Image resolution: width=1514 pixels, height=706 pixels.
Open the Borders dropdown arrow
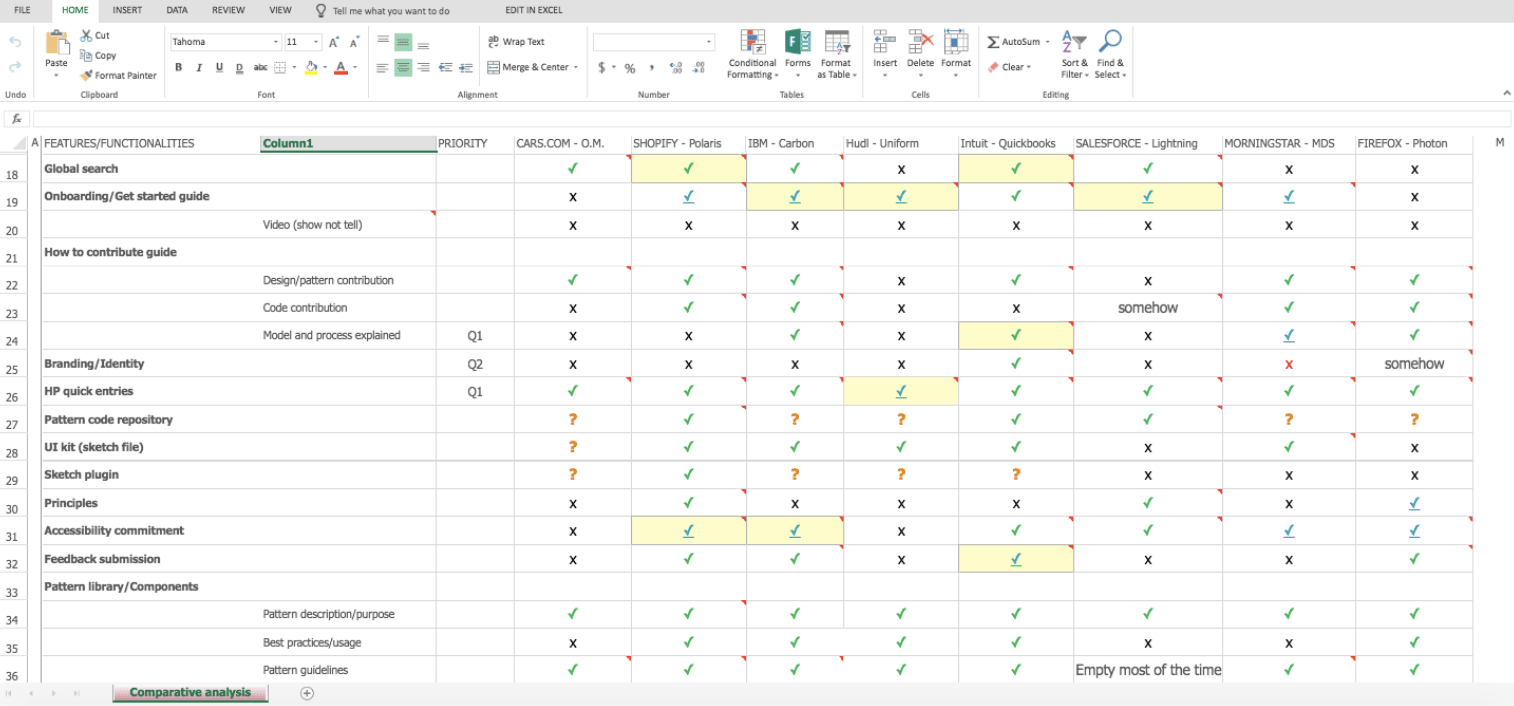tap(293, 68)
